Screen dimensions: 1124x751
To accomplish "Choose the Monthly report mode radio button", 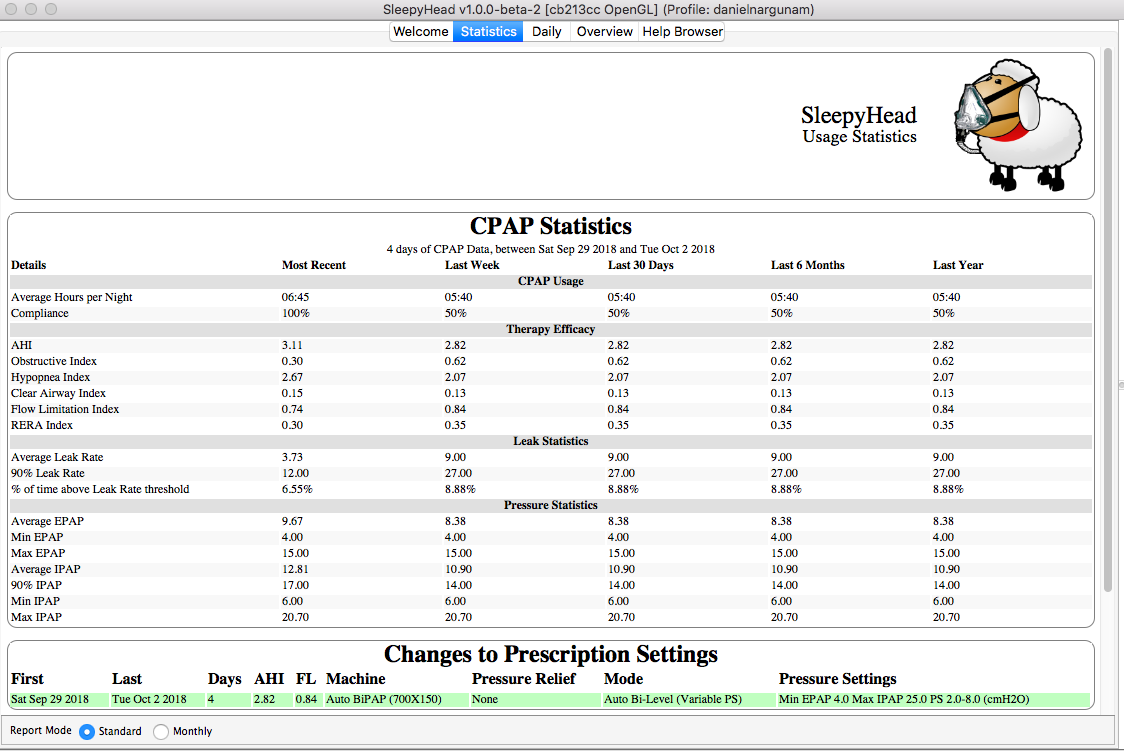I will (161, 732).
